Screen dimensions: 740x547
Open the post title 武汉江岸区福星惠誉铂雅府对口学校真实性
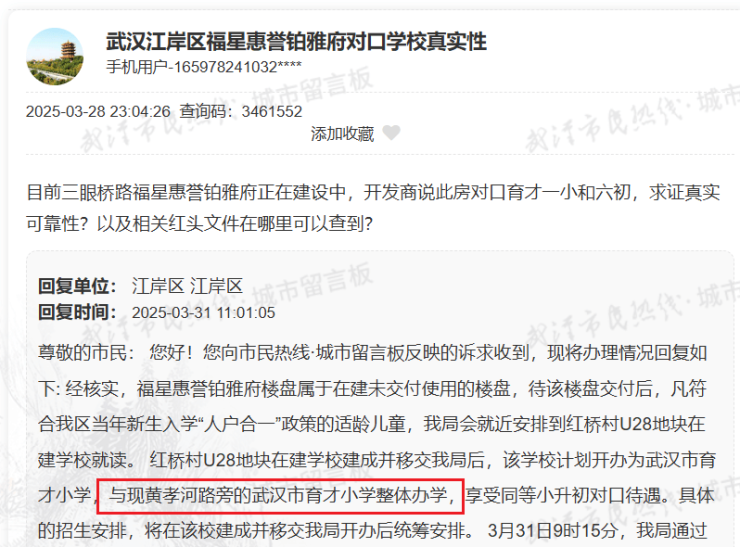tap(296, 42)
